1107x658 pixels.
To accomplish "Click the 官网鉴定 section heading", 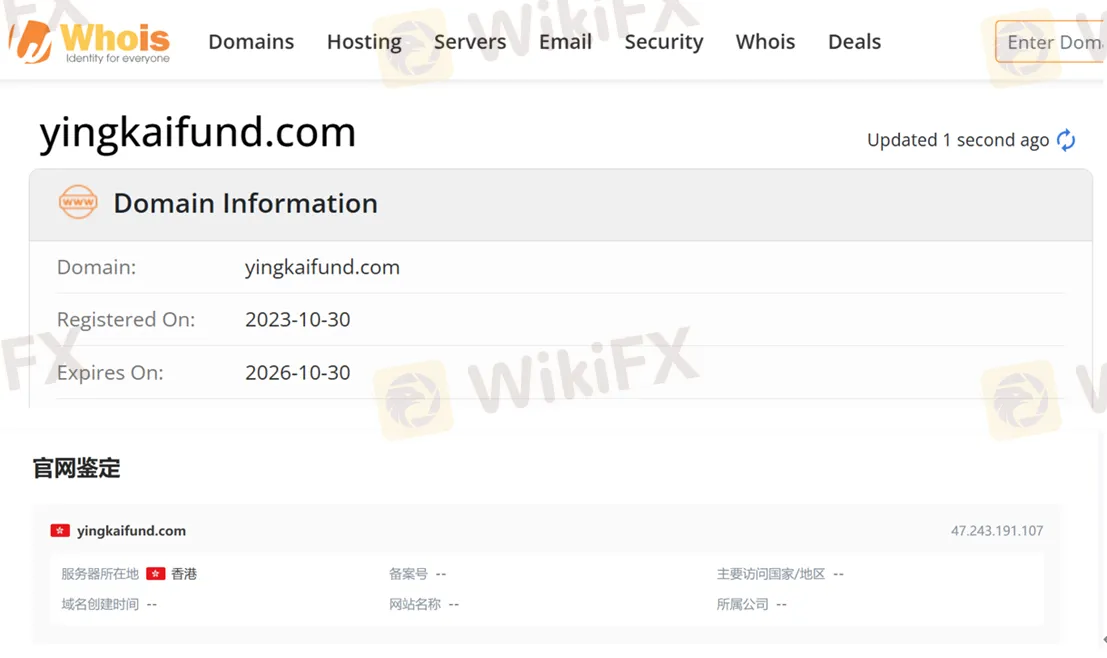I will [x=77, y=467].
